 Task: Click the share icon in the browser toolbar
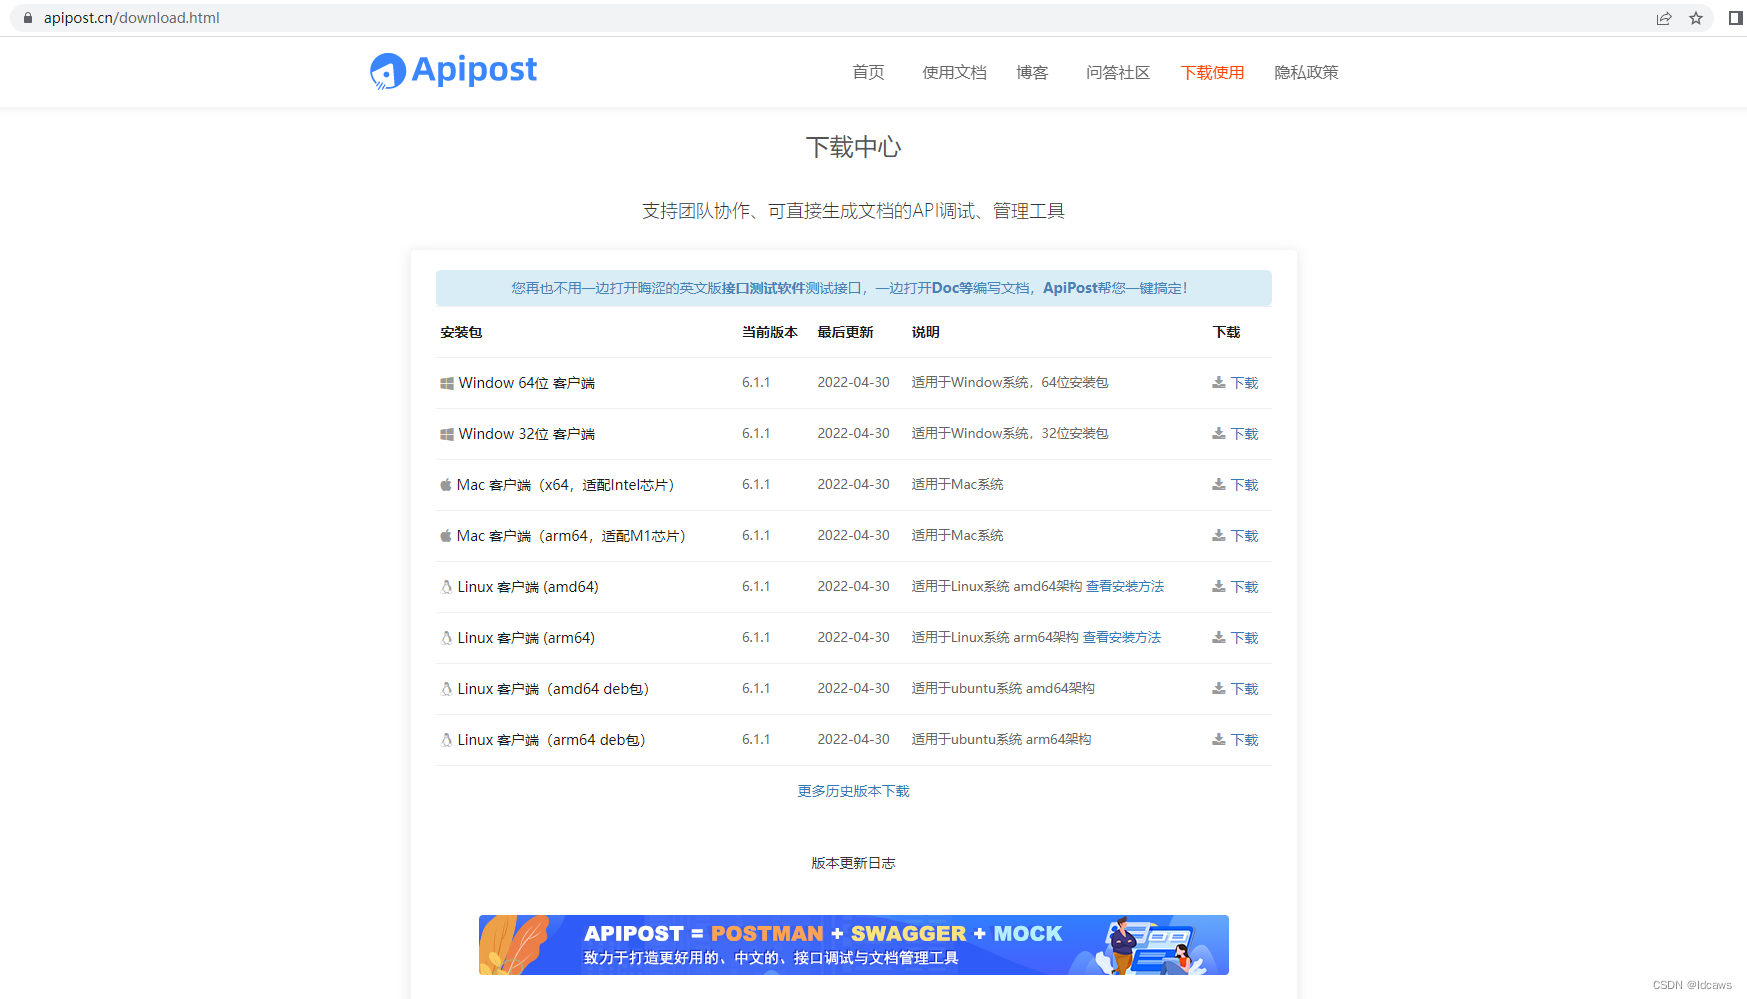[1663, 18]
